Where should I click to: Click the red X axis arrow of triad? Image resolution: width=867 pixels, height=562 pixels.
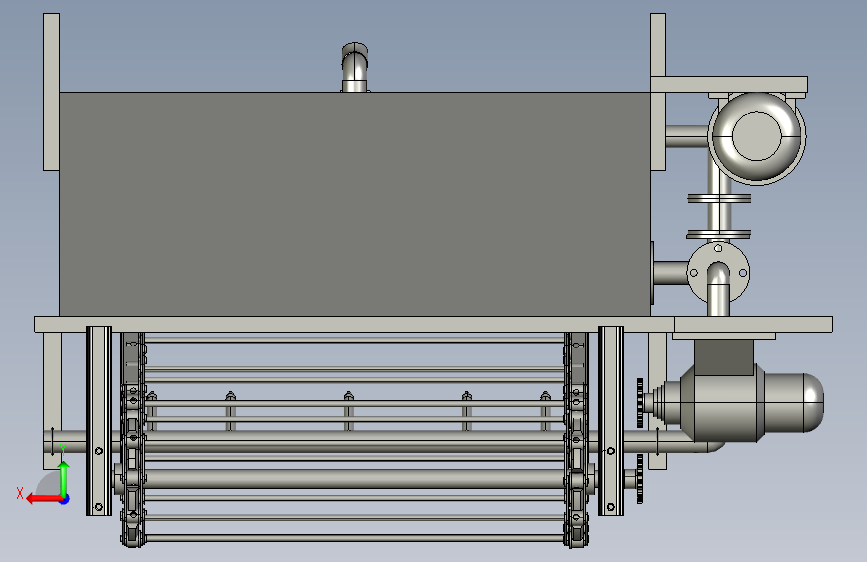(43, 499)
